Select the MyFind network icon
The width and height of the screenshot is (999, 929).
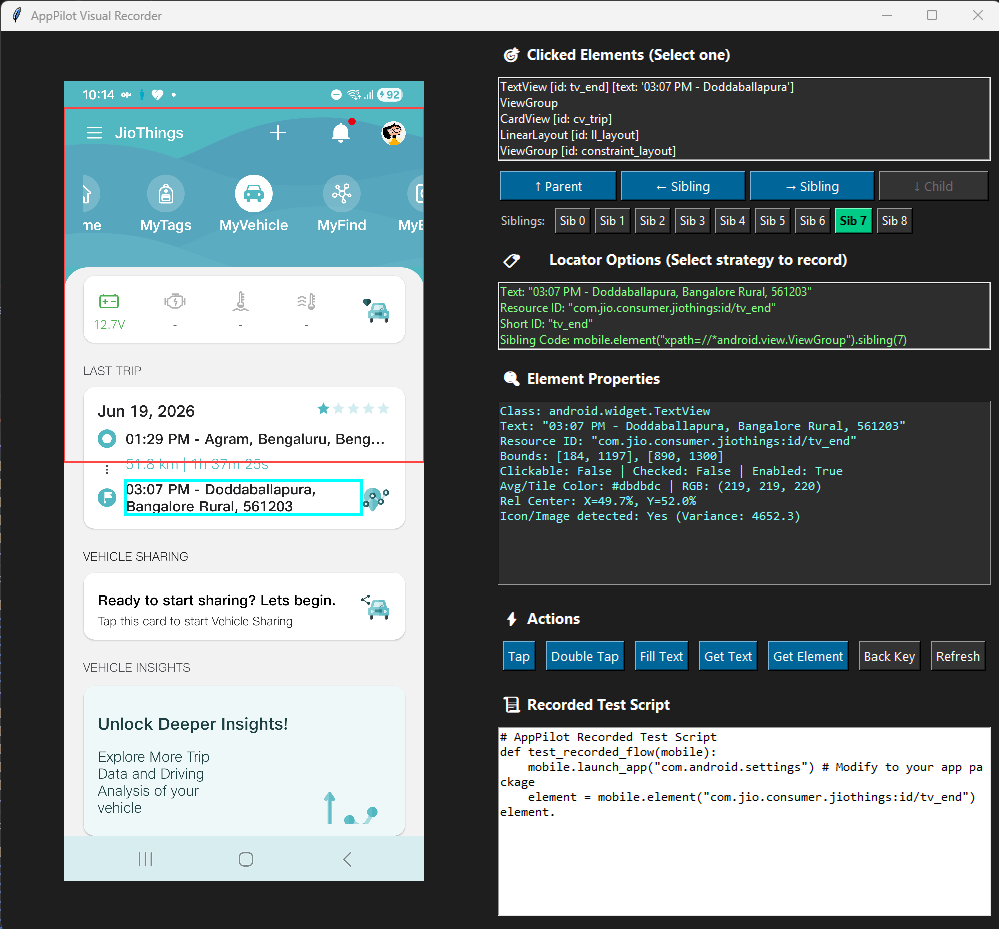pos(341,193)
